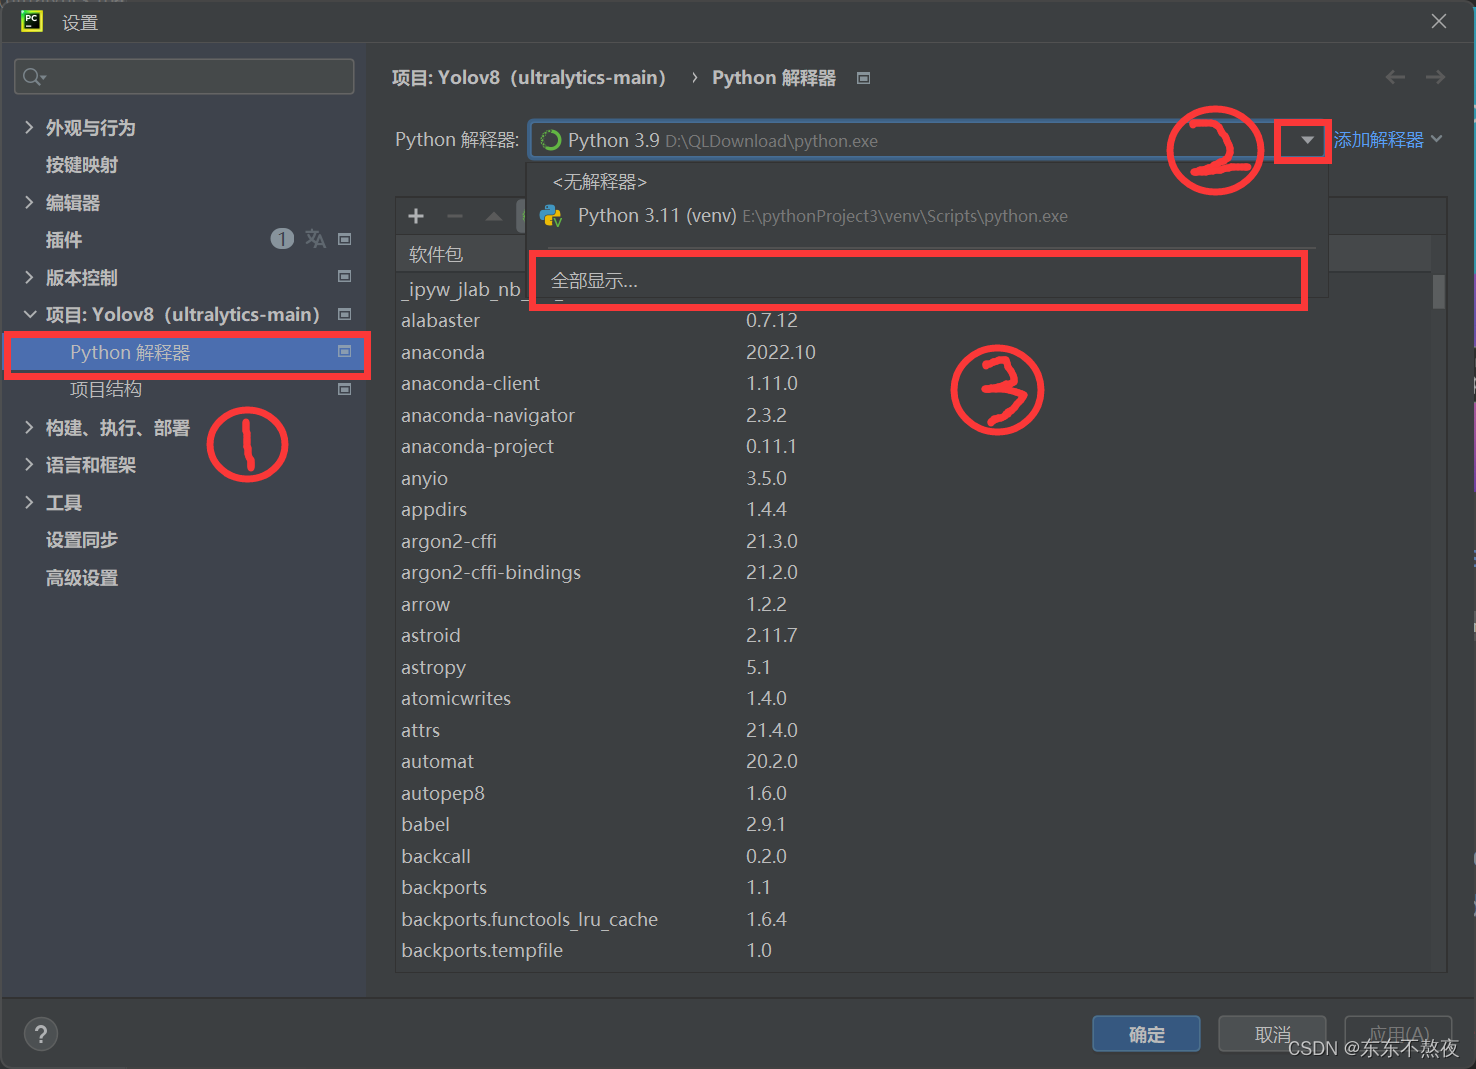1476x1069 pixels.
Task: Select the babel package row
Action: (x=914, y=825)
